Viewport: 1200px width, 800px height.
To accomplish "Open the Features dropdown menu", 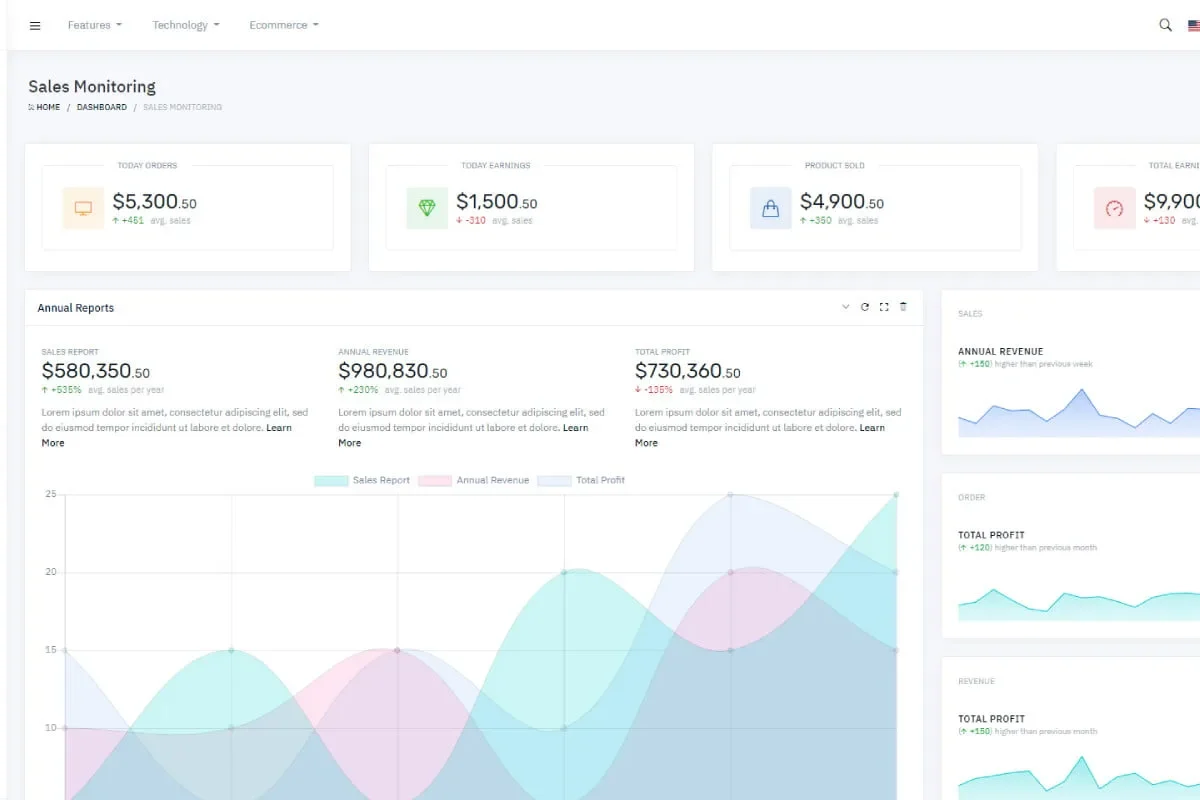I will point(95,25).
